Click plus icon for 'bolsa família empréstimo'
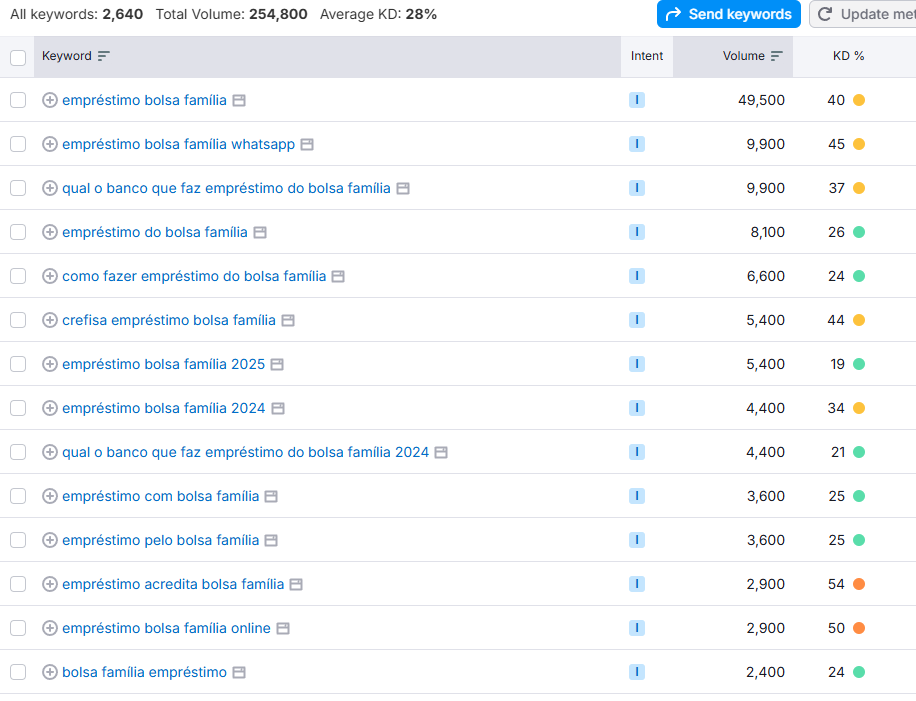Viewport: 916px width, 701px height. (x=50, y=672)
